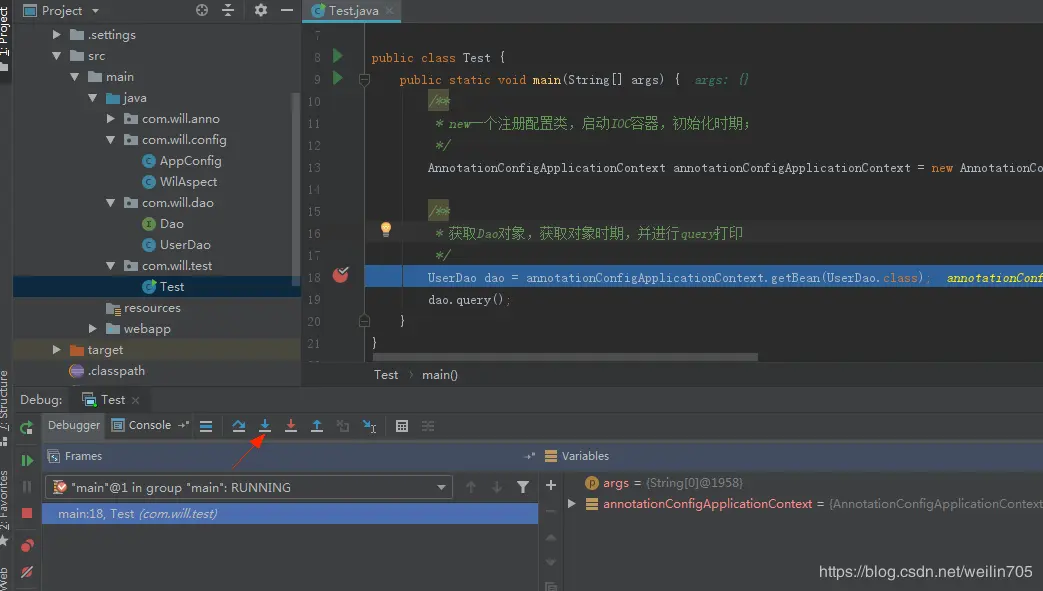
Task: Close the Test debug session tab
Action: 136,400
